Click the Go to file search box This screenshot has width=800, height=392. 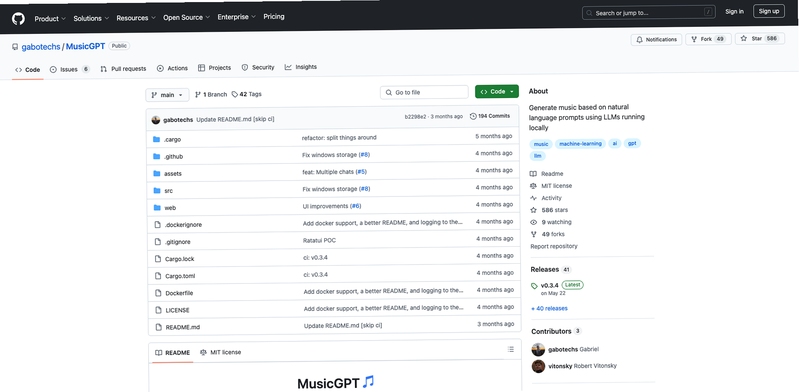424,92
